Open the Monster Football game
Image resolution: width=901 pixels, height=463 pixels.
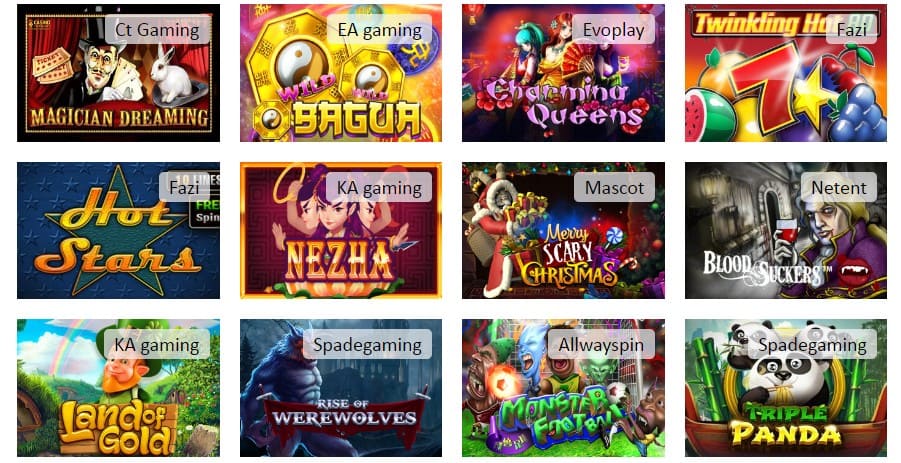[x=563, y=388]
